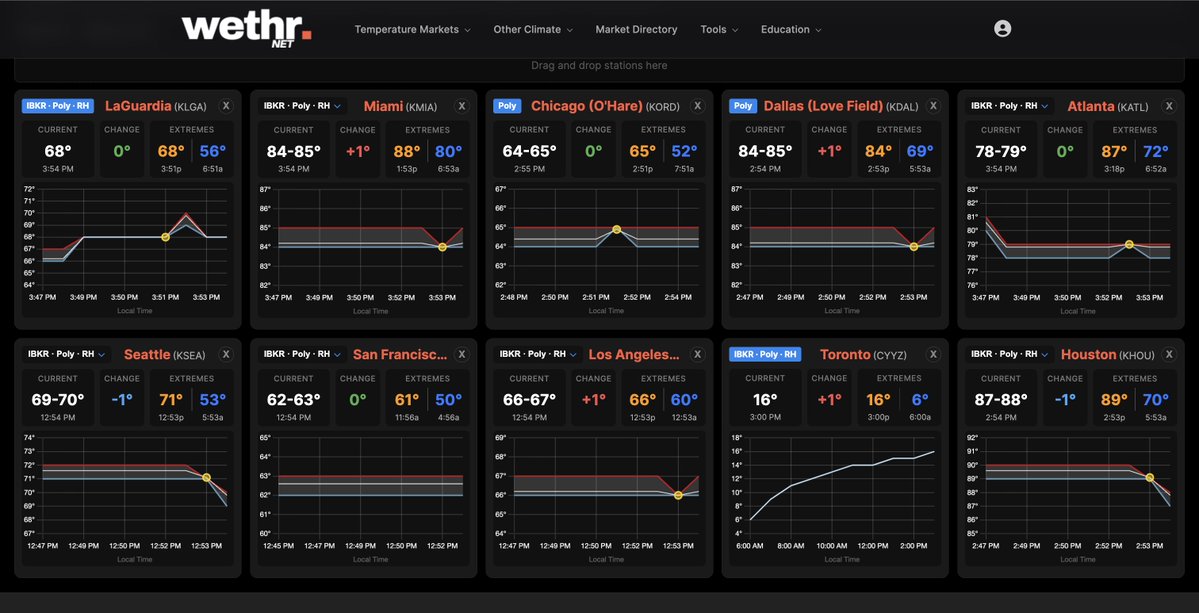Viewport: 1199px width, 613px height.
Task: Close the Miami station card
Action: point(461,106)
